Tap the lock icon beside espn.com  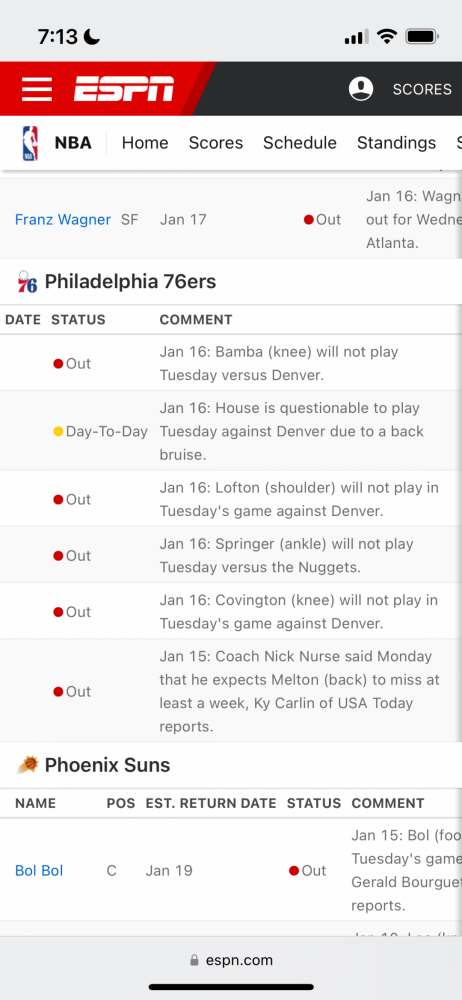pyautogui.click(x=194, y=960)
